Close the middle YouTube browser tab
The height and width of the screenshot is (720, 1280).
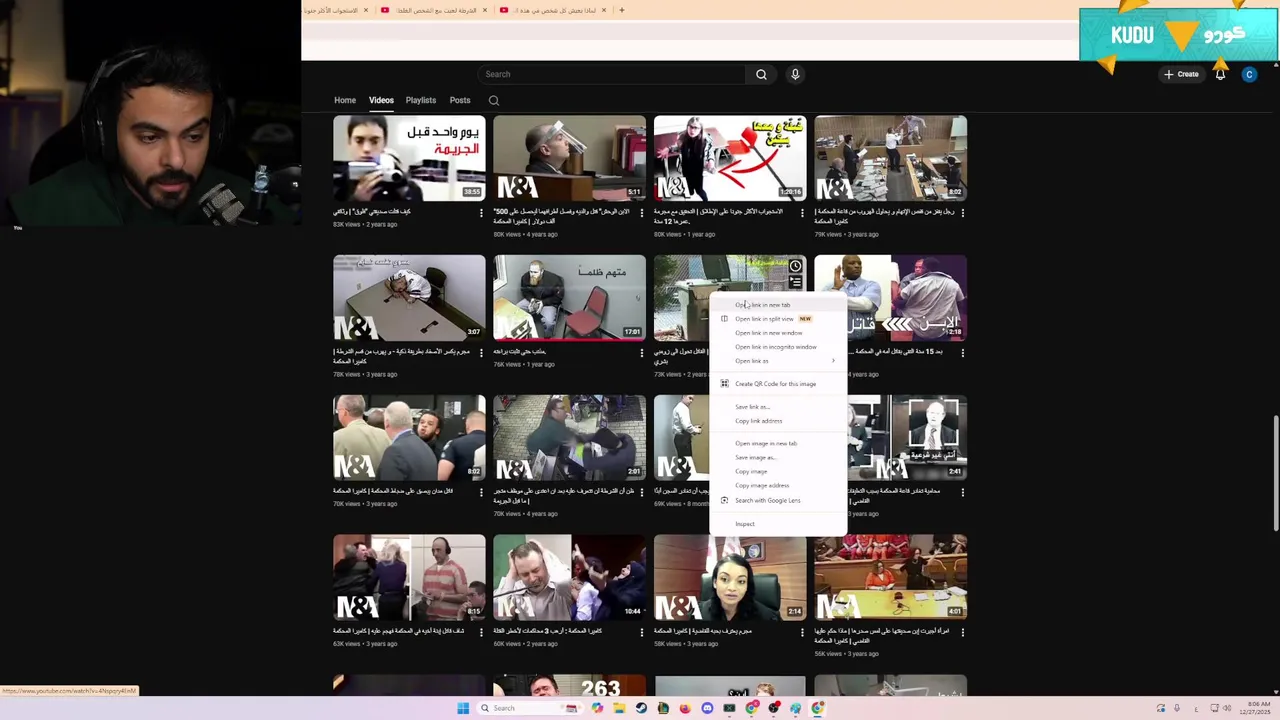click(x=485, y=10)
